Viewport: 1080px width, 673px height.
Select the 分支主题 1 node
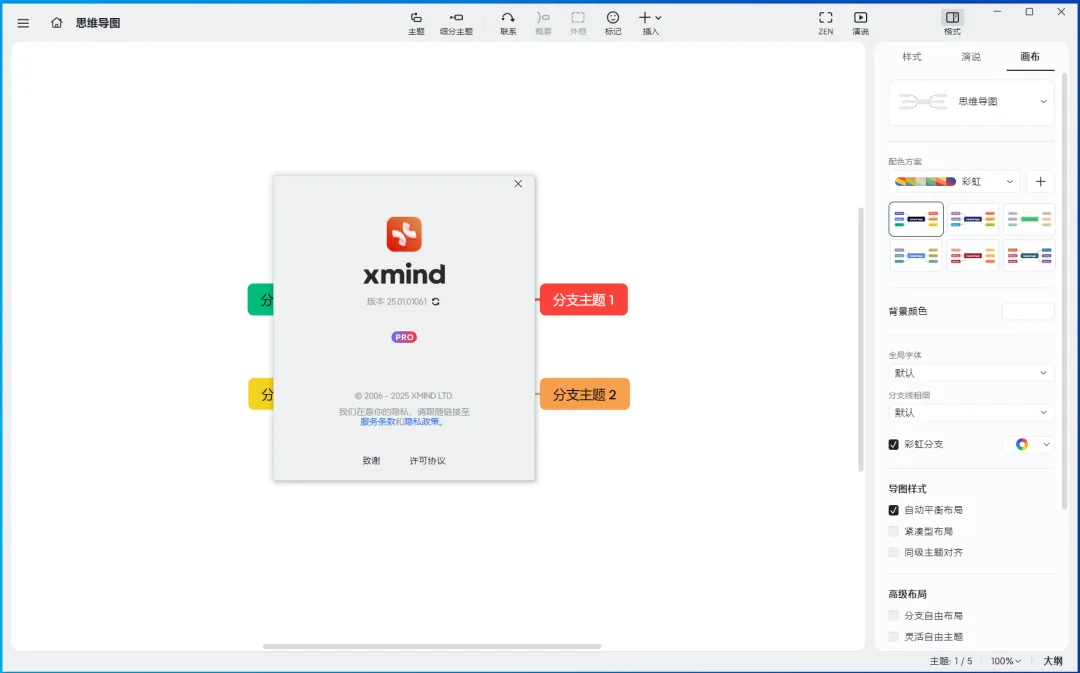pyautogui.click(x=583, y=300)
